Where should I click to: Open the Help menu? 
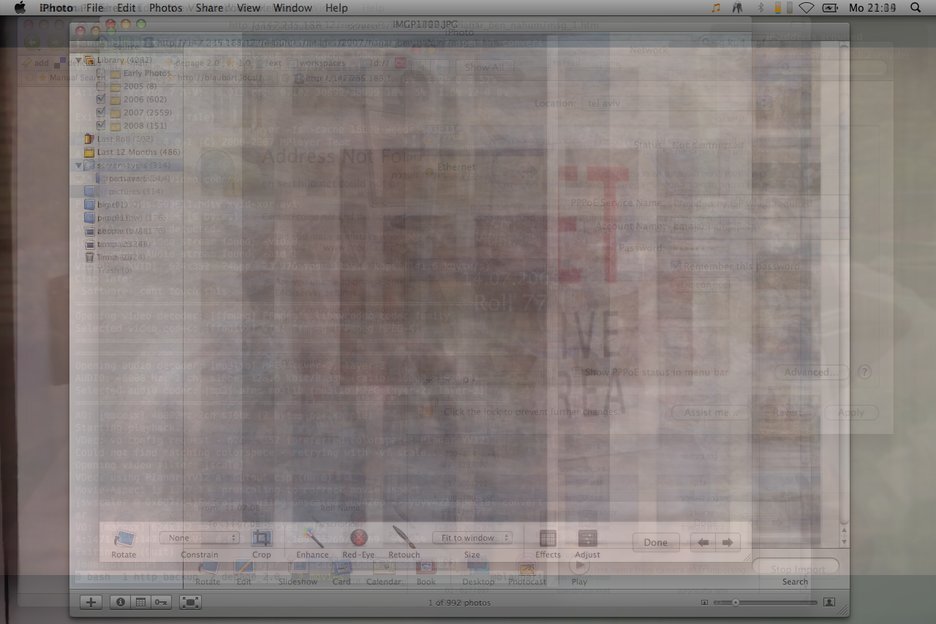[x=336, y=8]
